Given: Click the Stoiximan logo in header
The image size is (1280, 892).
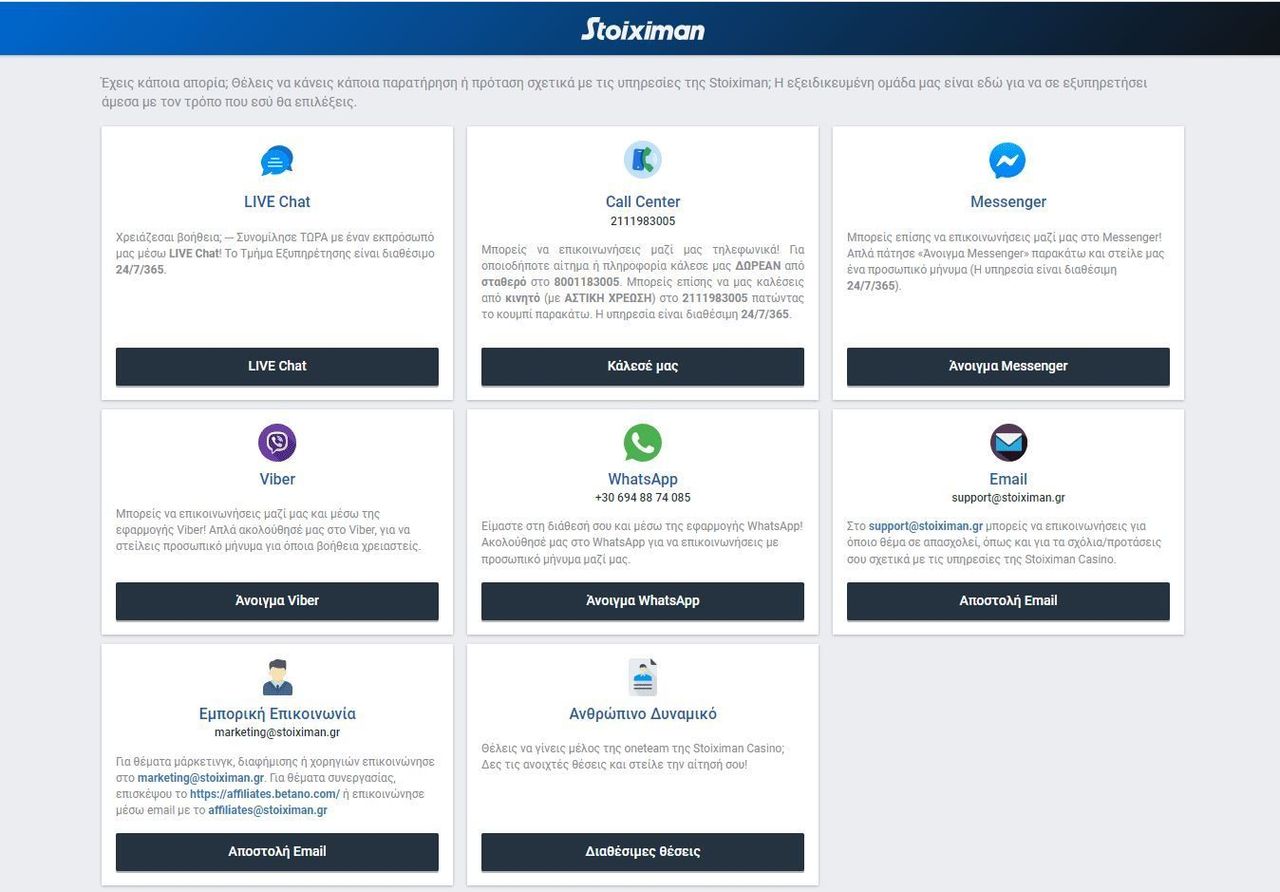Looking at the screenshot, I should (642, 29).
